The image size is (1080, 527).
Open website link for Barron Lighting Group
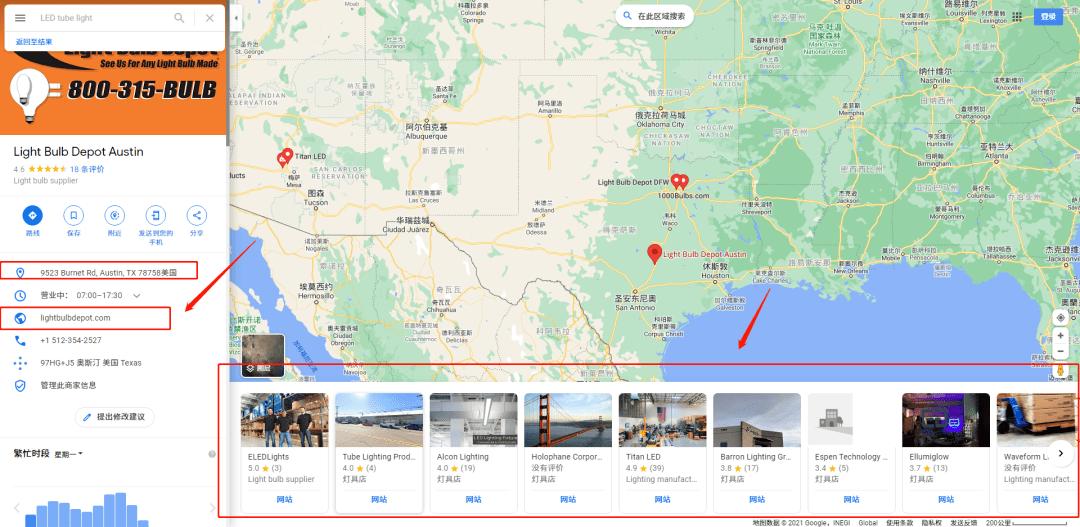[x=756, y=499]
